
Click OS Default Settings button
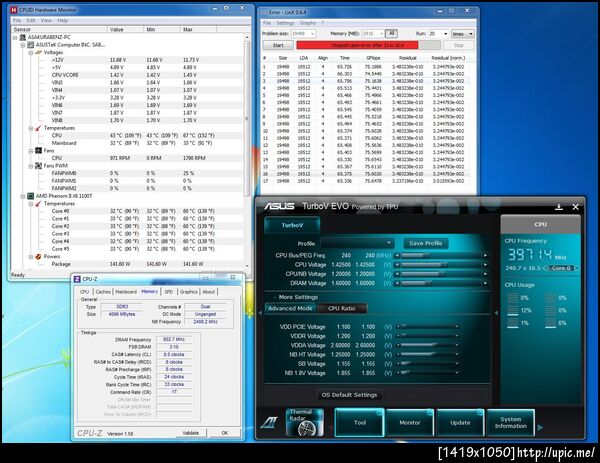click(349, 395)
